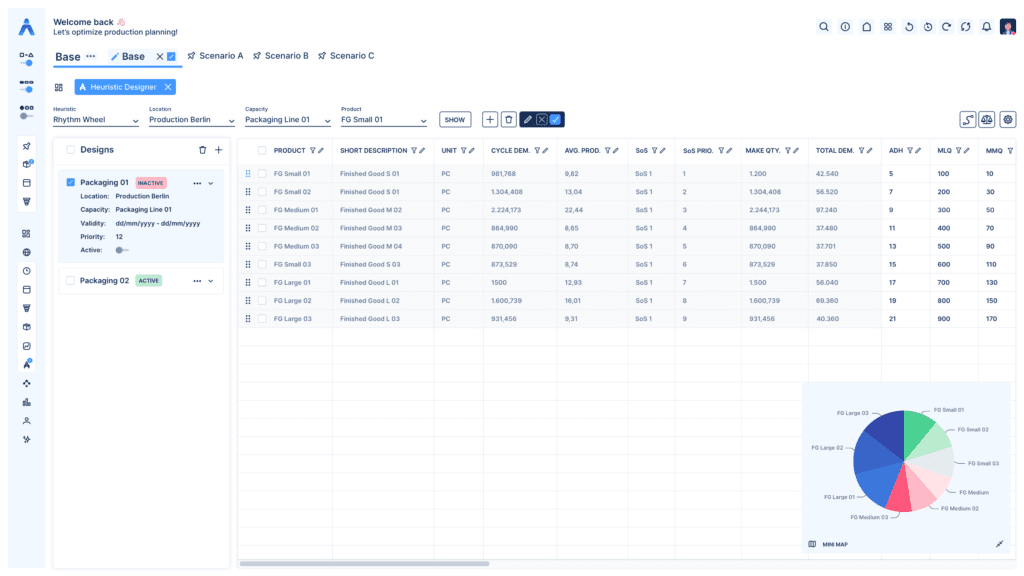Click the balance scale icon
Screen dimensions: 1024x576
pyautogui.click(x=987, y=120)
